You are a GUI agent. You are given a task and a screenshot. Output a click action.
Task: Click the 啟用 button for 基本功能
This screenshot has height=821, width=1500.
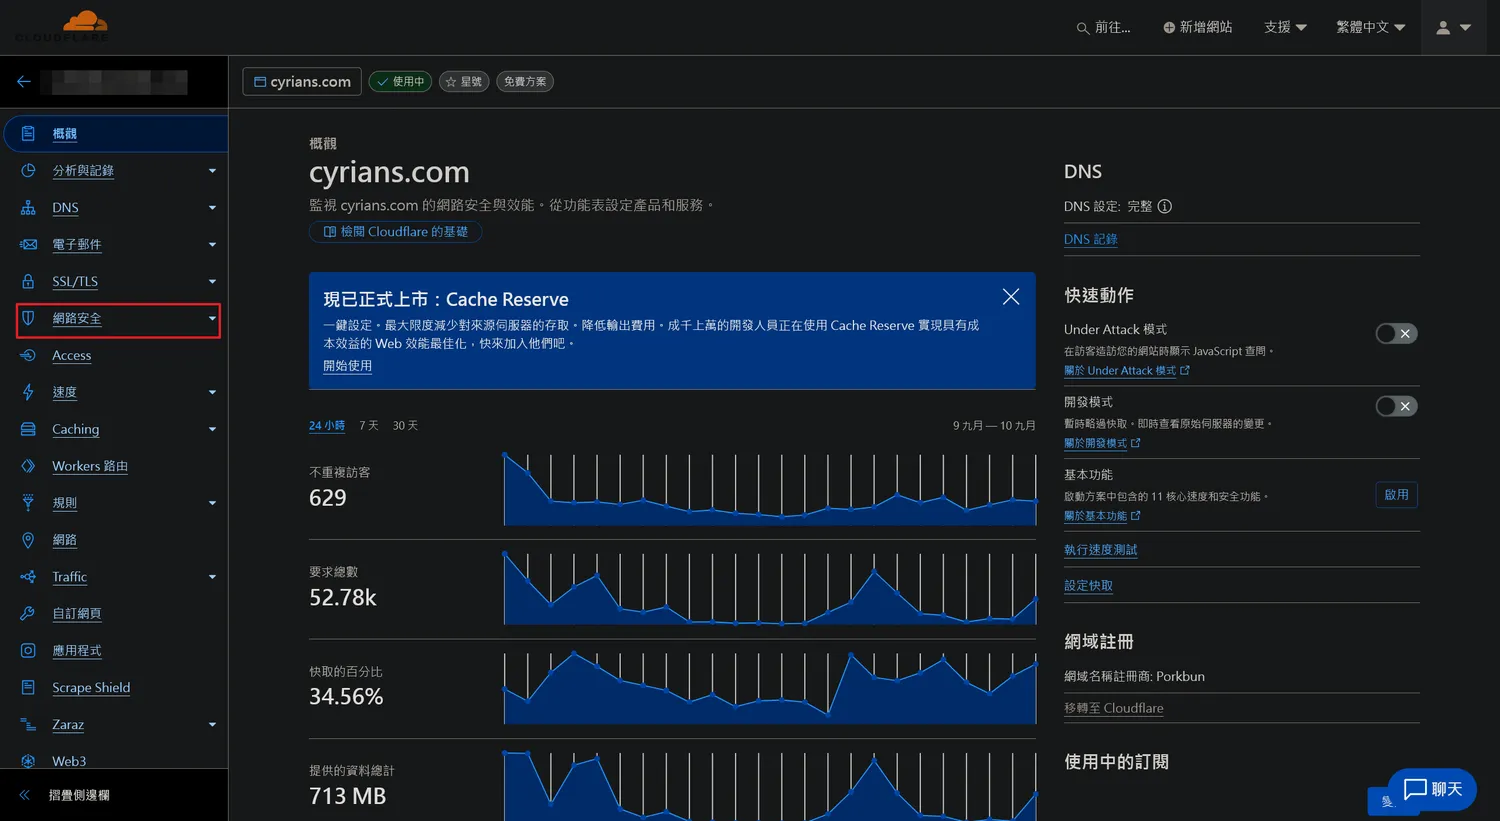tap(1396, 495)
